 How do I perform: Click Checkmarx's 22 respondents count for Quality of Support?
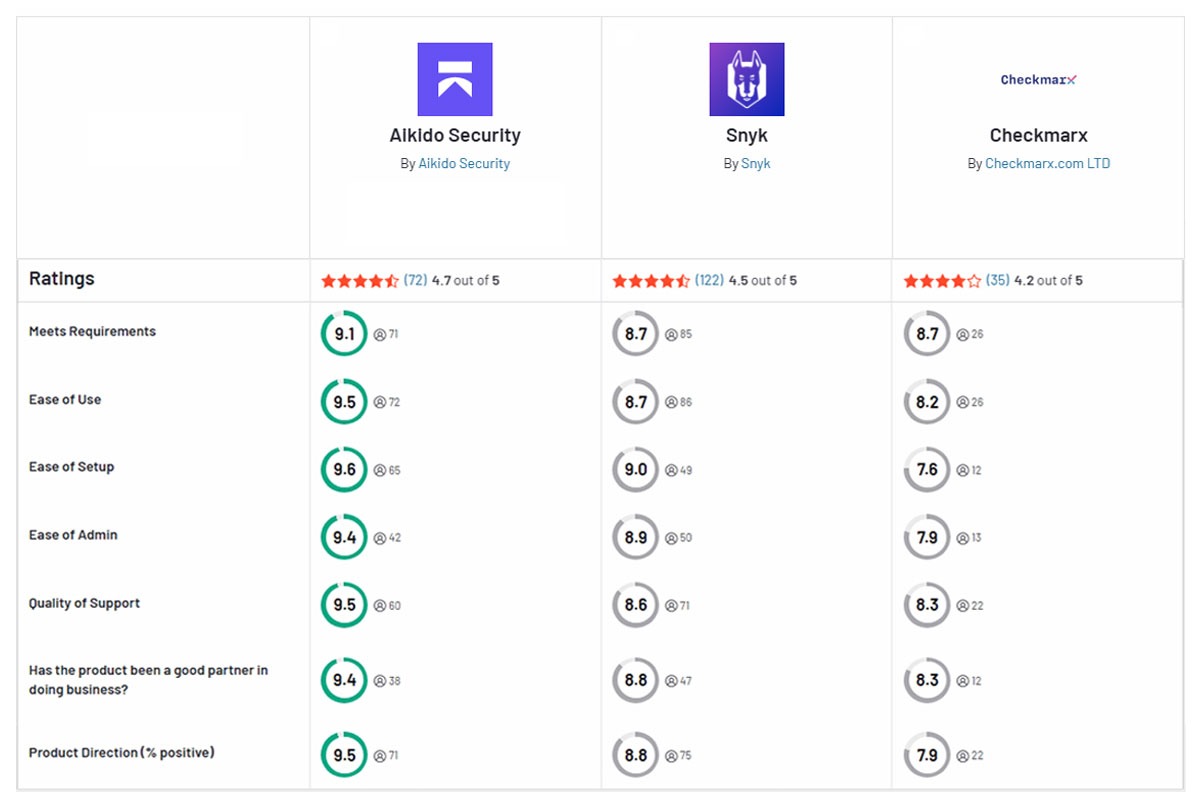tap(970, 606)
